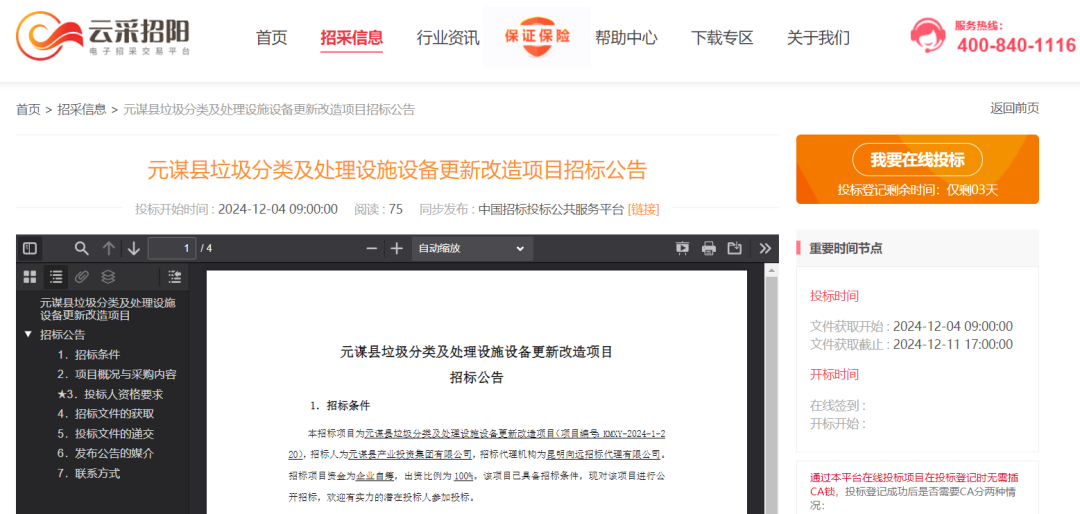Click 文件获取截止 2024-12-11 17:00:00 text
Image resolution: width=1080 pixels, height=514 pixels.
911,345
